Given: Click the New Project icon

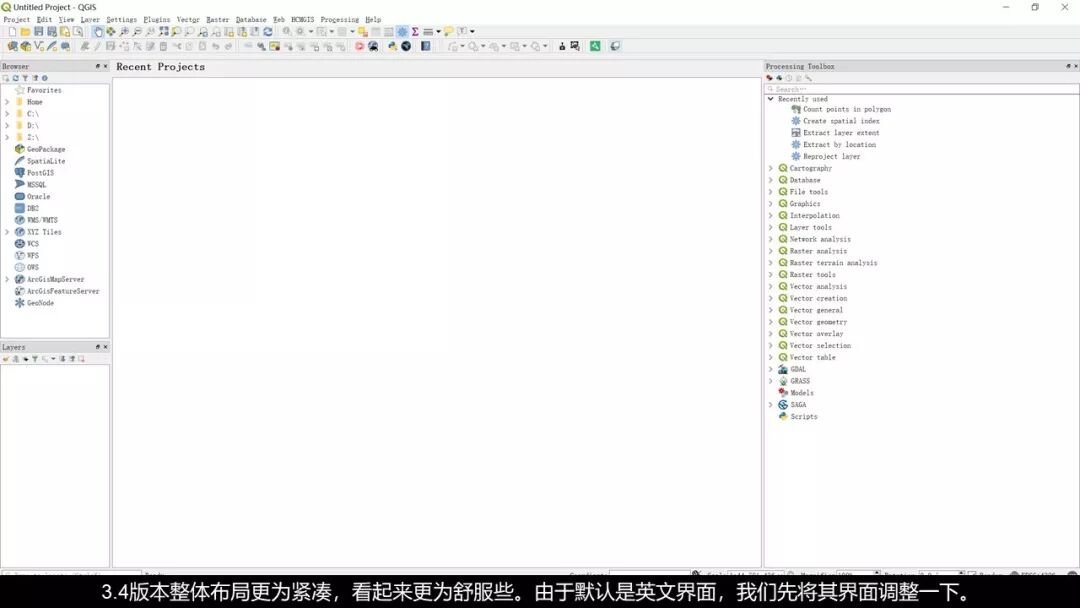Looking at the screenshot, I should point(12,32).
